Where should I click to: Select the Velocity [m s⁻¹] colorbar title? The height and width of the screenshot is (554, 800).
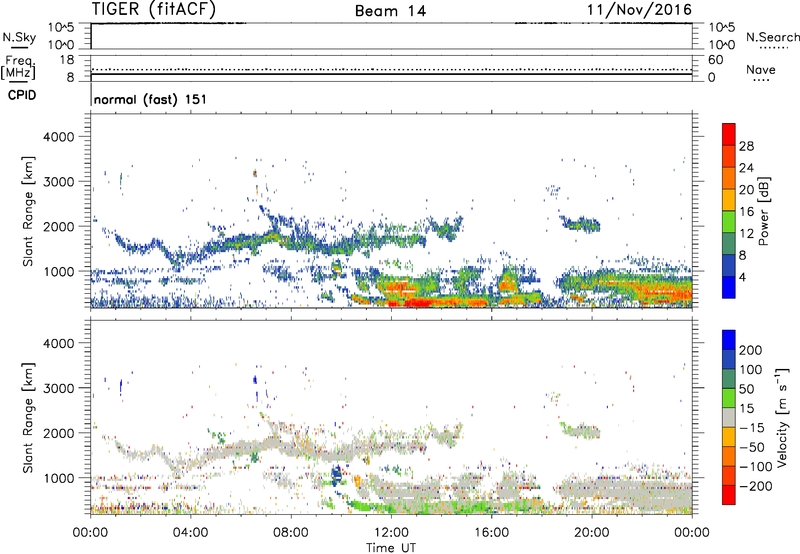tap(781, 417)
